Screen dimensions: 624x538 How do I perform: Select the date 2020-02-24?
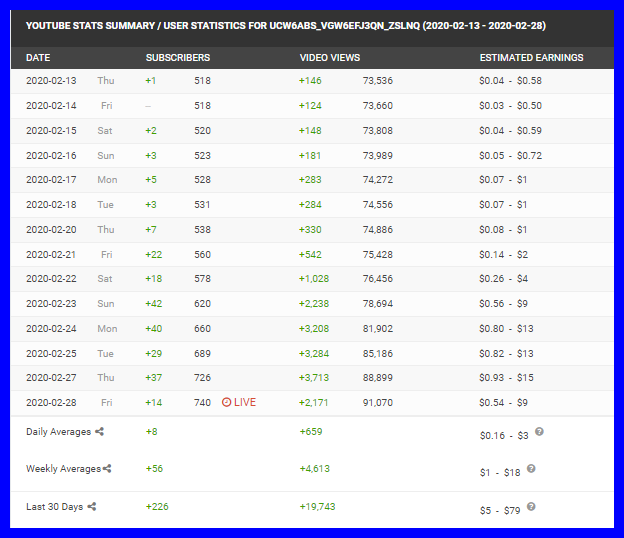tap(51, 329)
